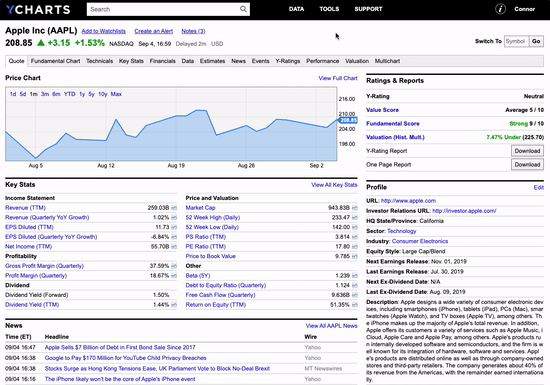Open chart icon for Return on Equity
Viewport: 550px width, 385px height.
pyautogui.click(x=355, y=305)
